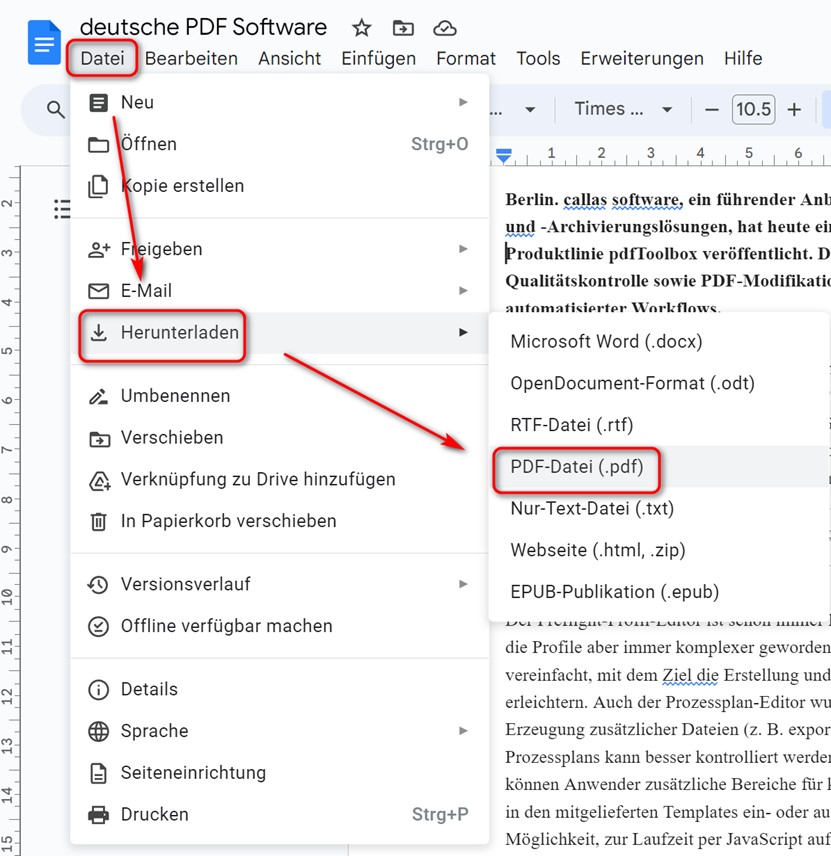
Task: Open the Bearbeiten menu
Action: [192, 58]
